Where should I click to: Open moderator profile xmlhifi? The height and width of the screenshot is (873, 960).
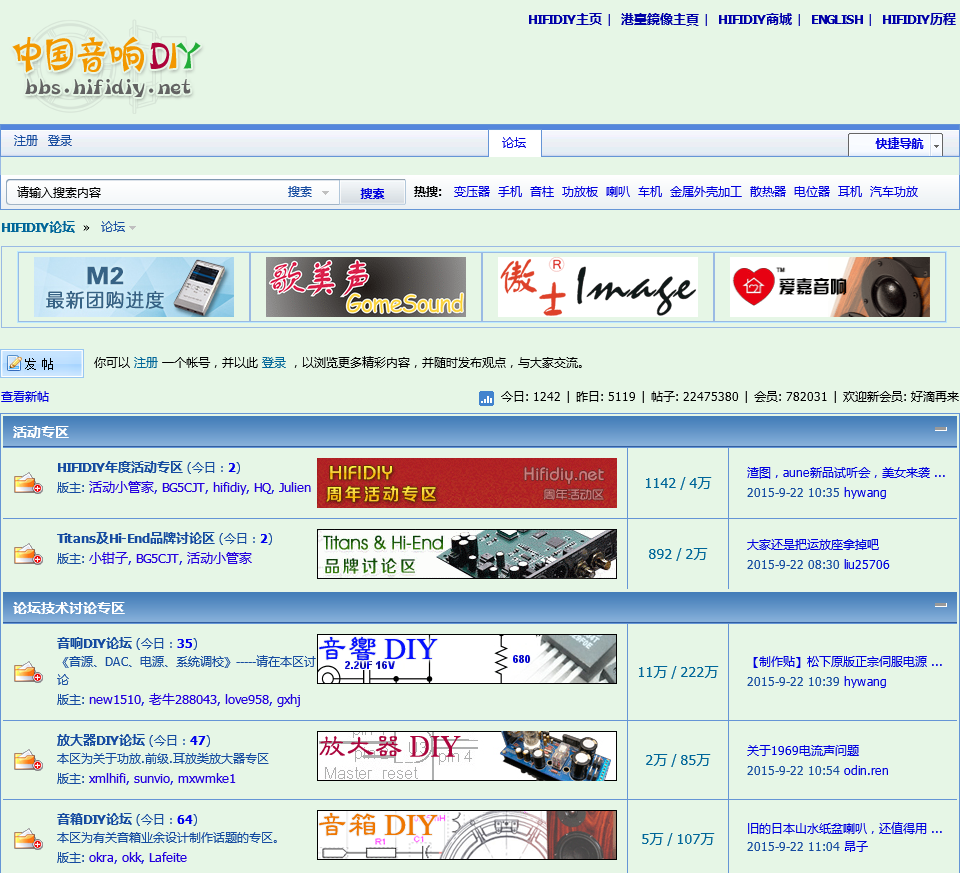[x=108, y=779]
